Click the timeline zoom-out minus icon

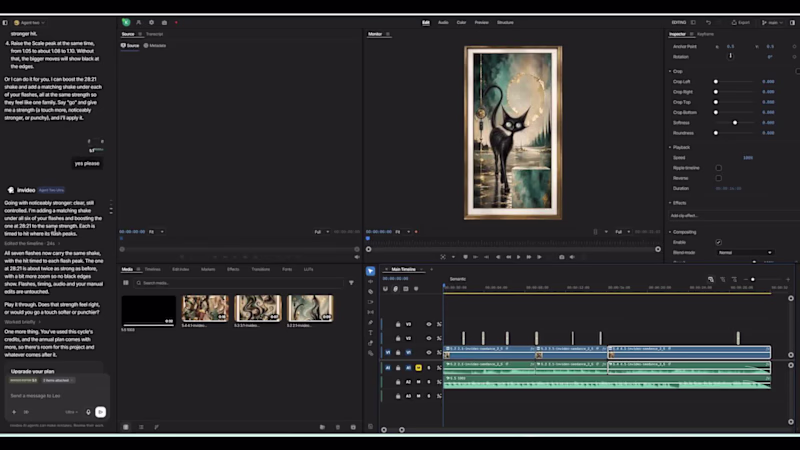[x=745, y=280]
